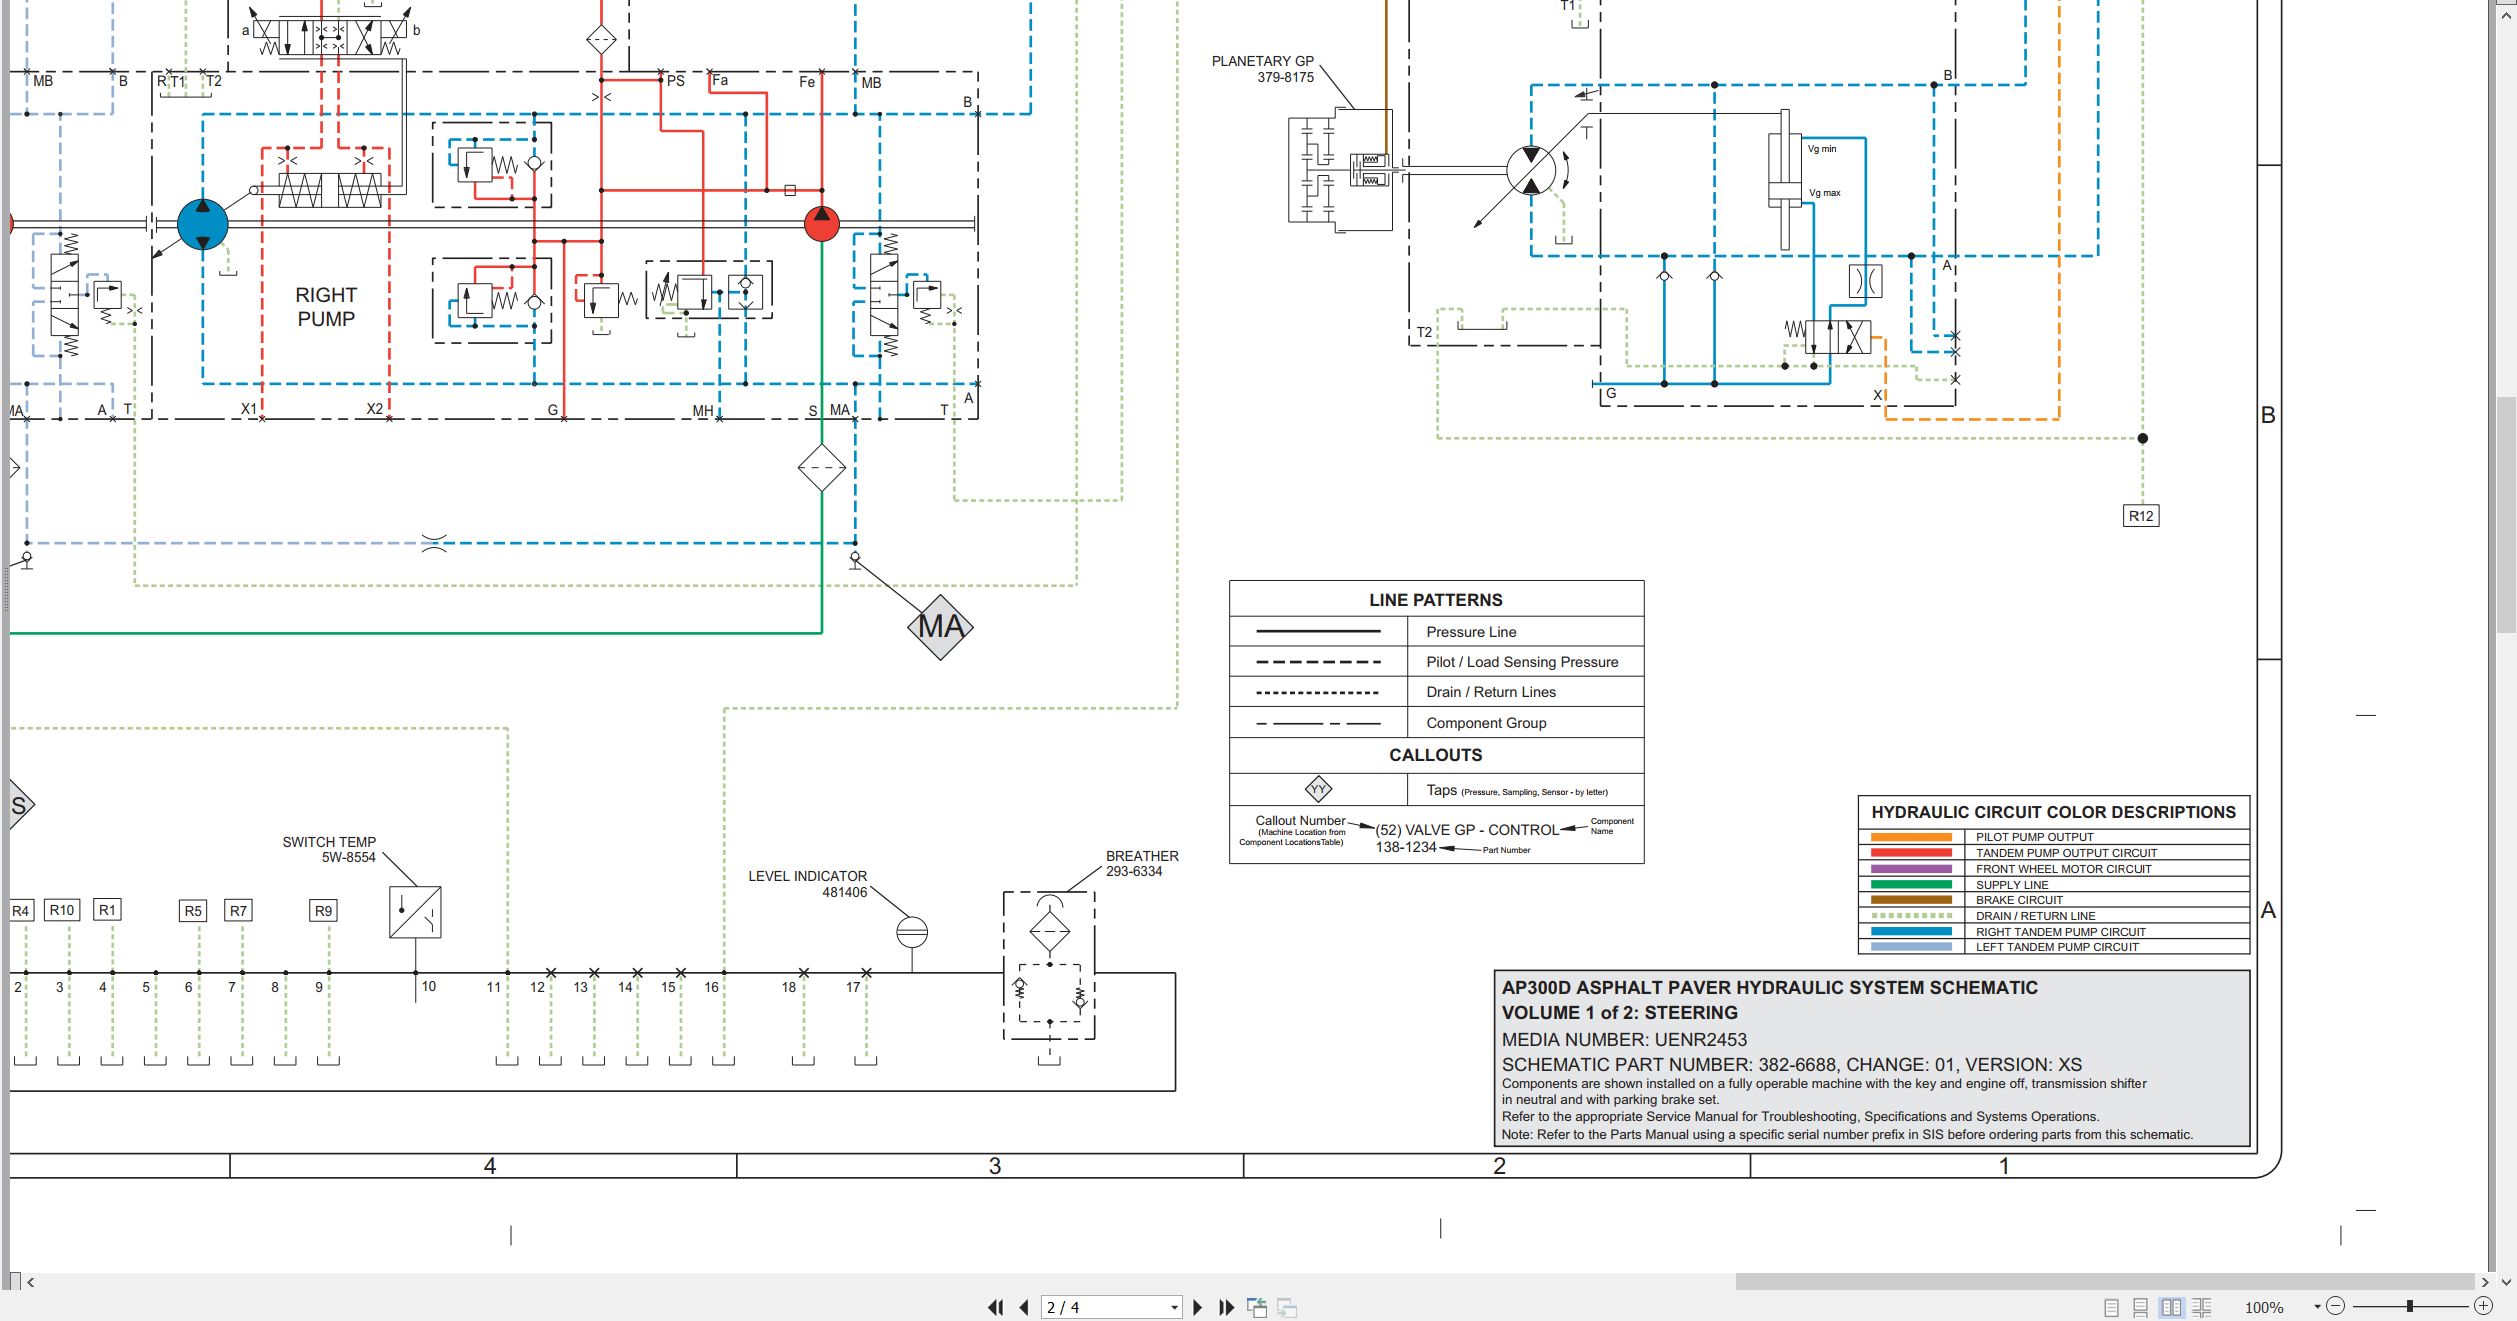Click the CALLOUTS heading

point(1436,755)
